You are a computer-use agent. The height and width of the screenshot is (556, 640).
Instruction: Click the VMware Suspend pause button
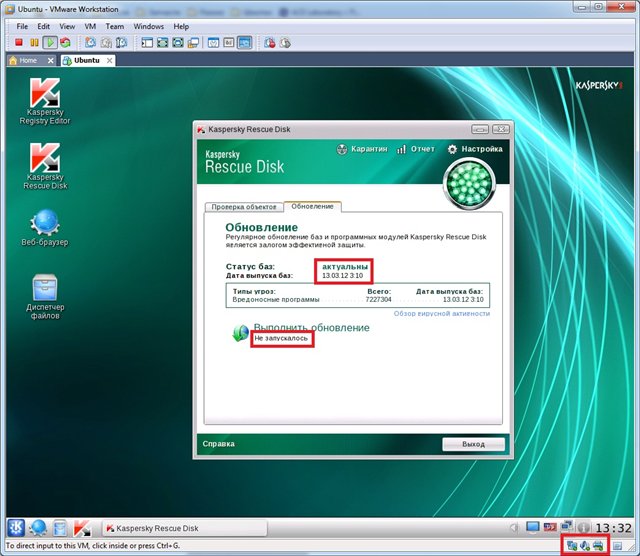click(35, 43)
